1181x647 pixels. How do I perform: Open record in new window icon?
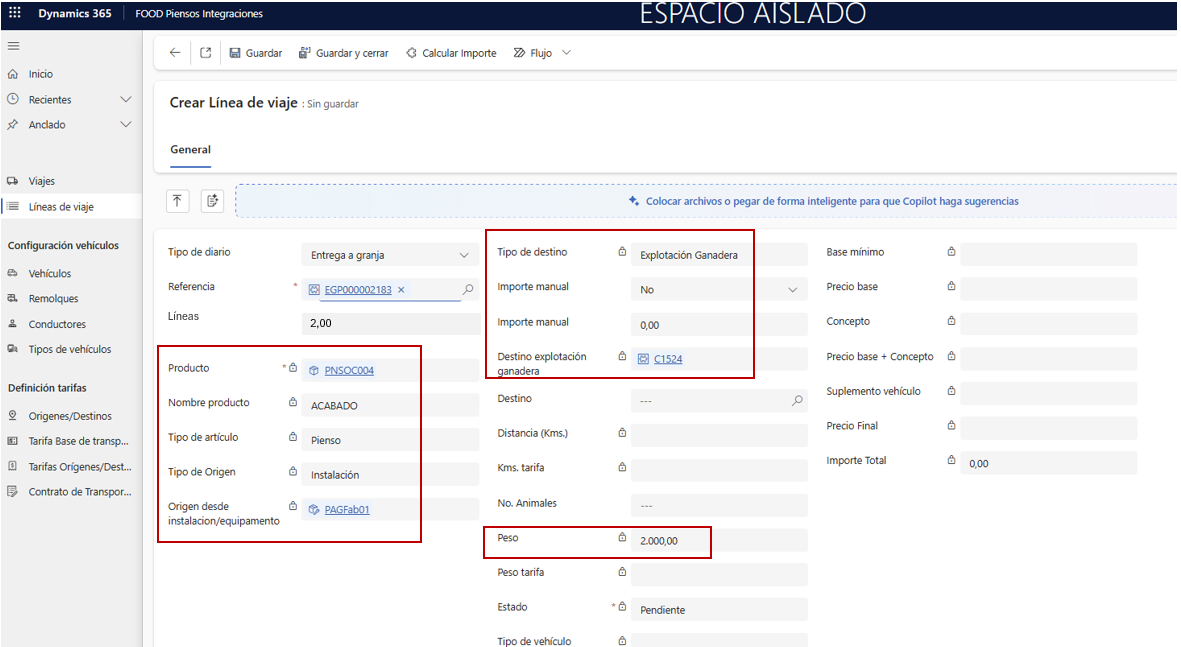[x=205, y=53]
